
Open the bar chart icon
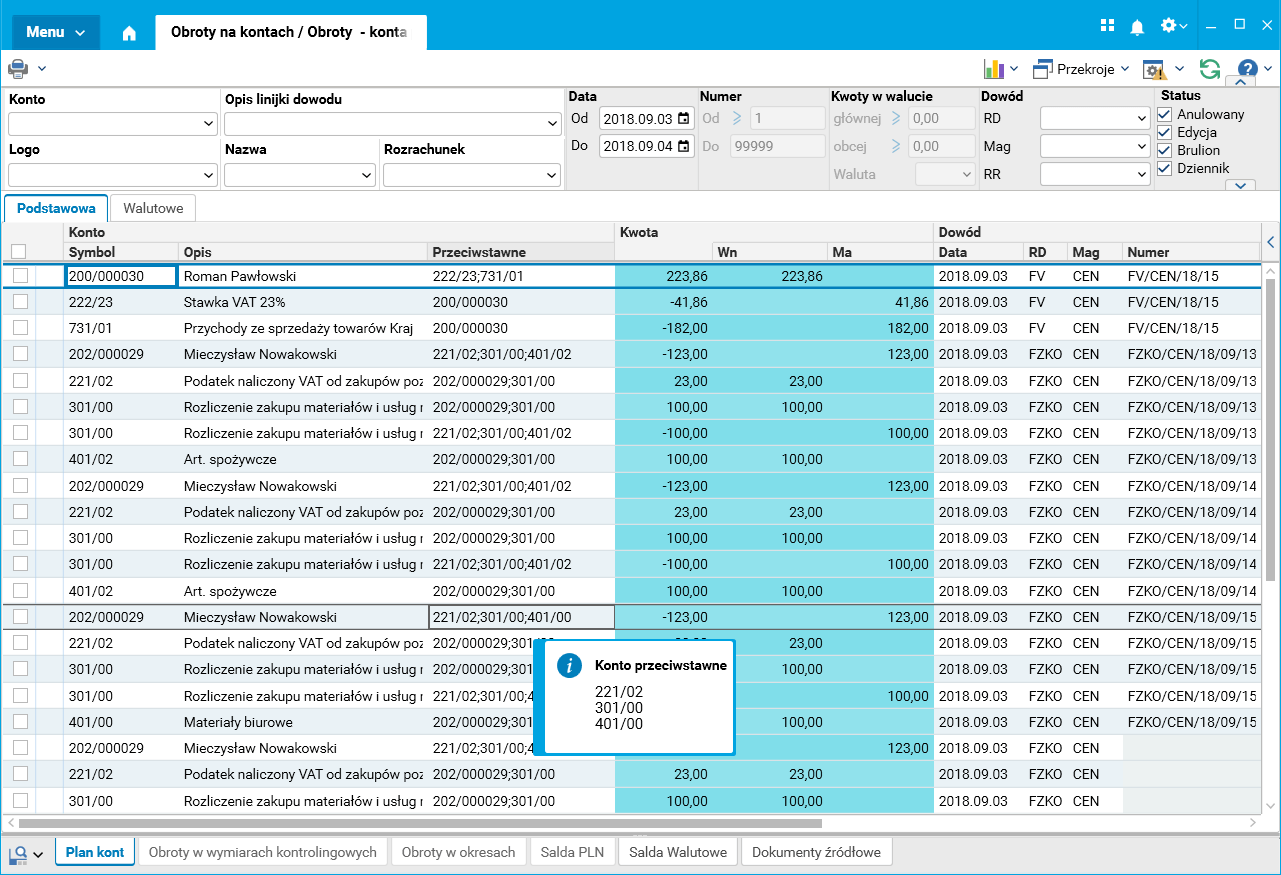pos(994,69)
